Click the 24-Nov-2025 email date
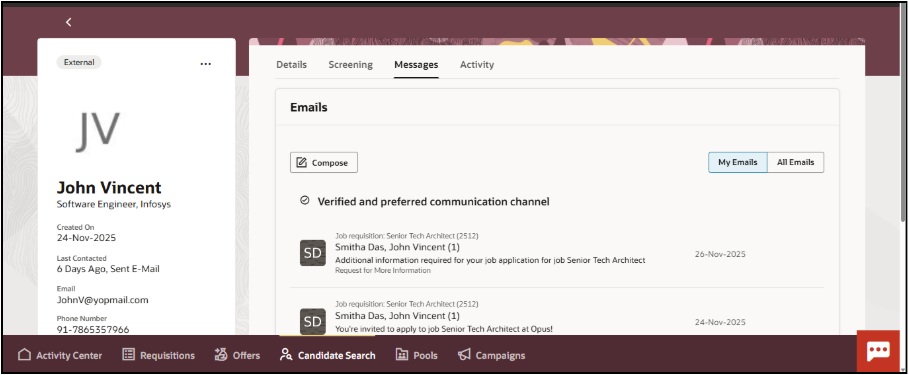 click(721, 322)
